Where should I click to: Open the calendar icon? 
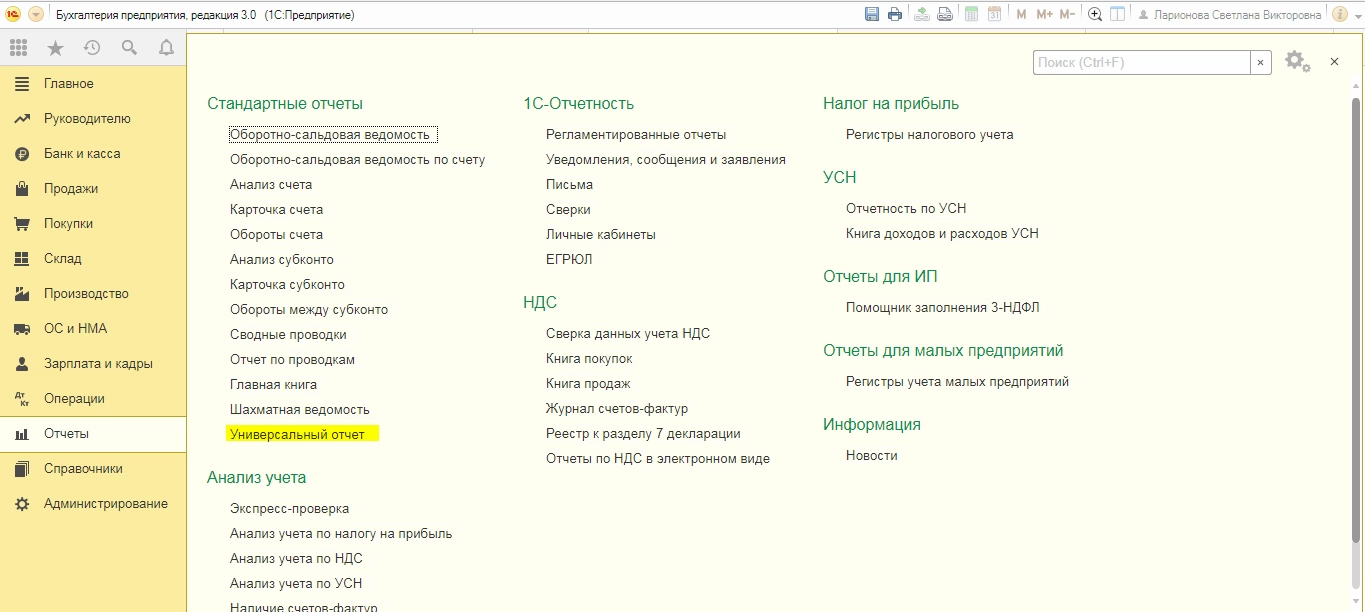tap(994, 14)
